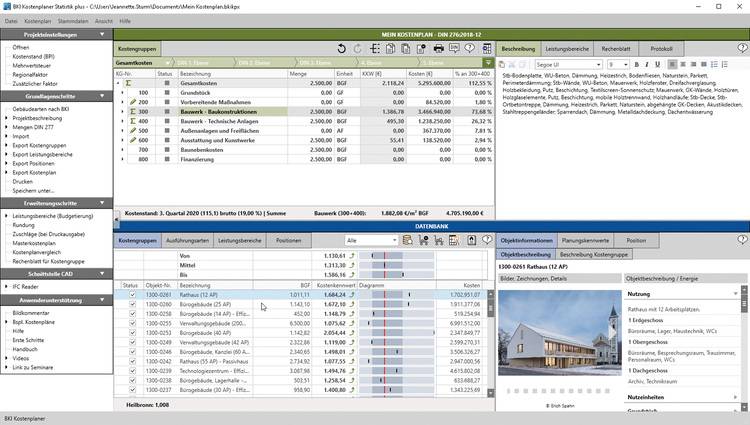Viewport: 750px width, 425px height.
Task: Click diagram bar of Rathaus row
Action: (x=385, y=296)
